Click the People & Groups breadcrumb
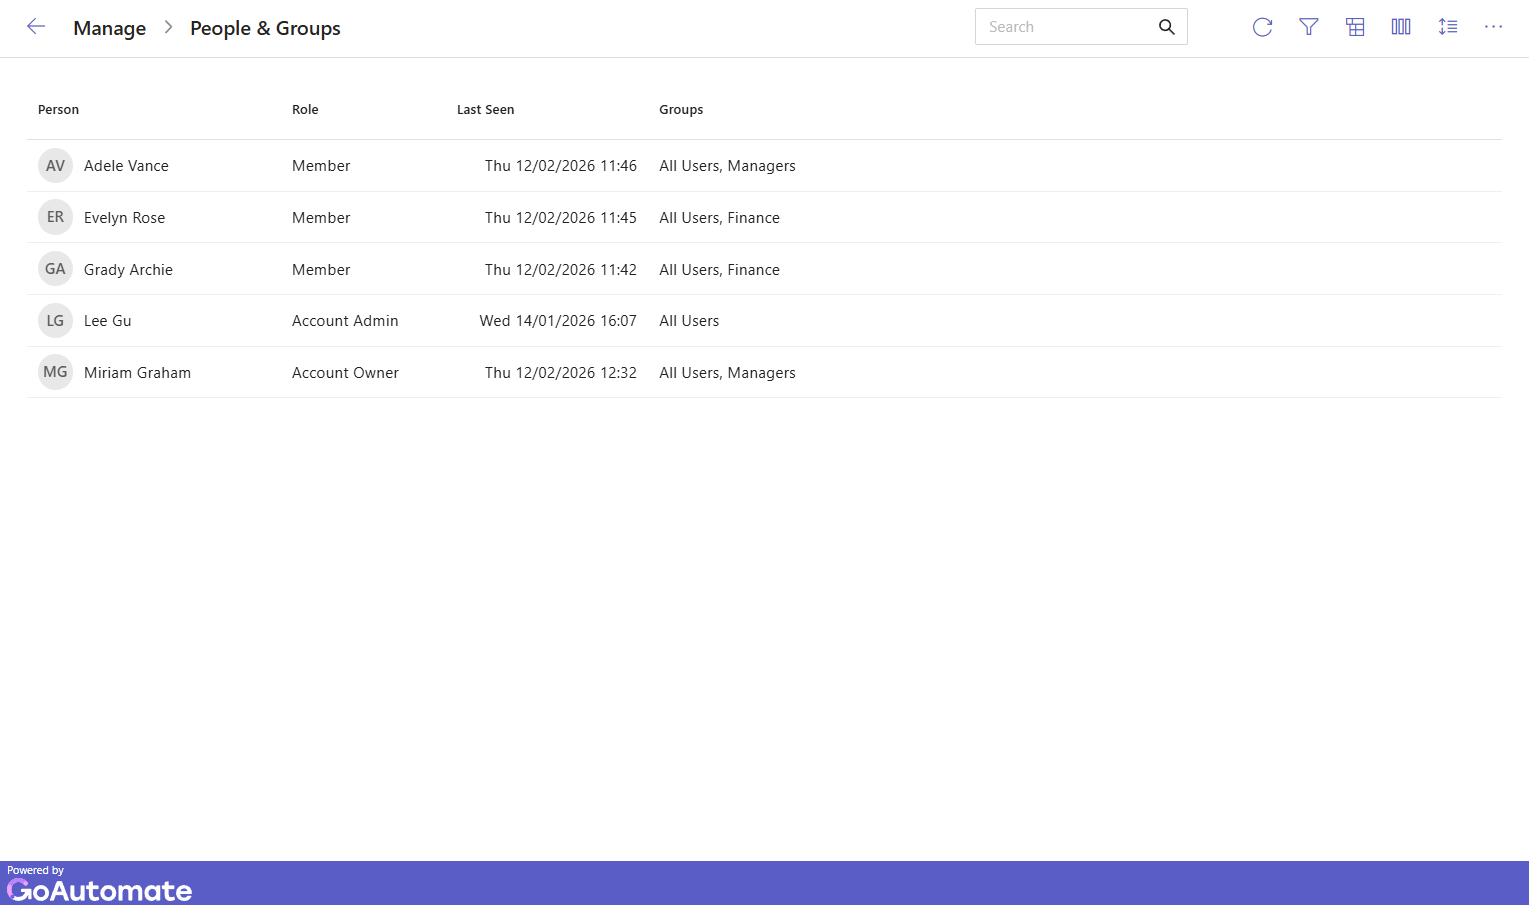Image resolution: width=1529 pixels, height=905 pixels. click(265, 28)
